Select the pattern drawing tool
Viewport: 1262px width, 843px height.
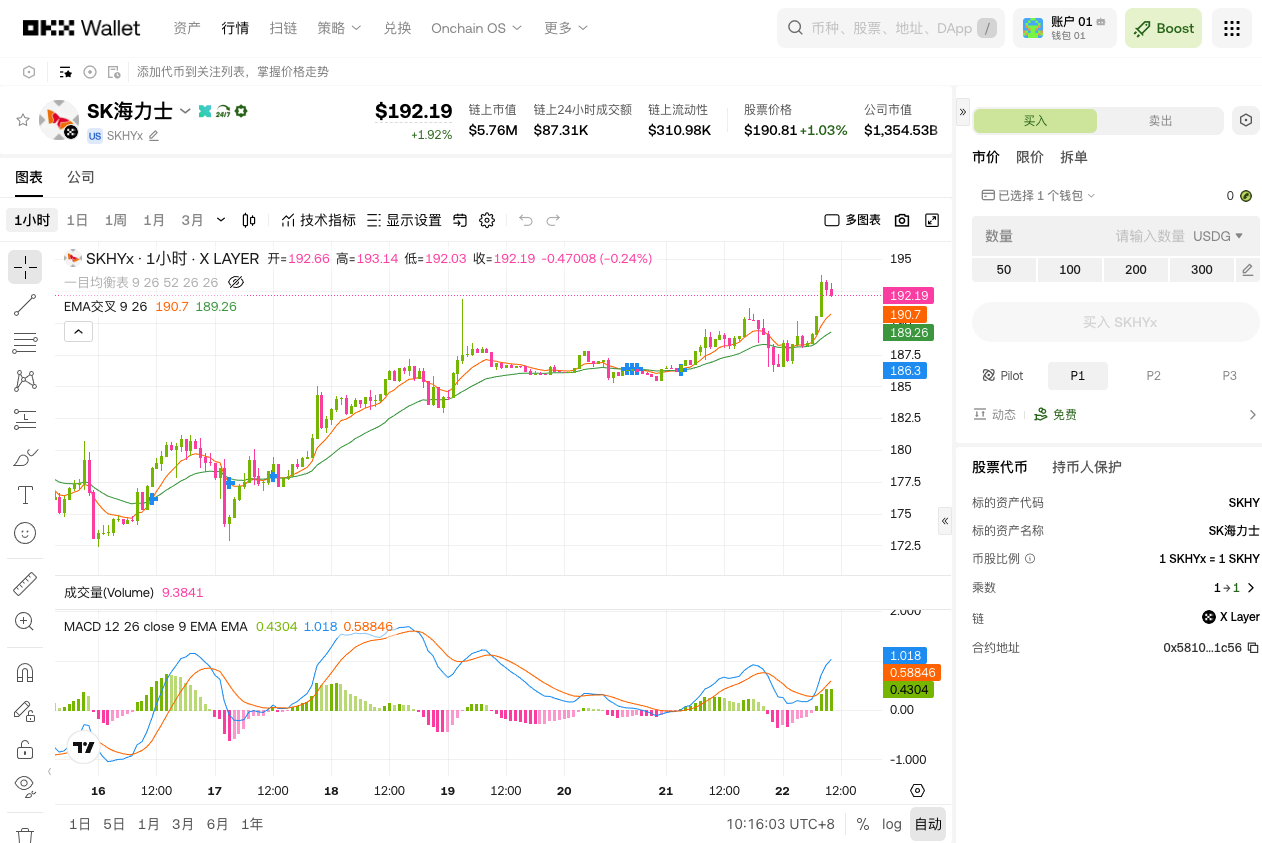(x=25, y=381)
